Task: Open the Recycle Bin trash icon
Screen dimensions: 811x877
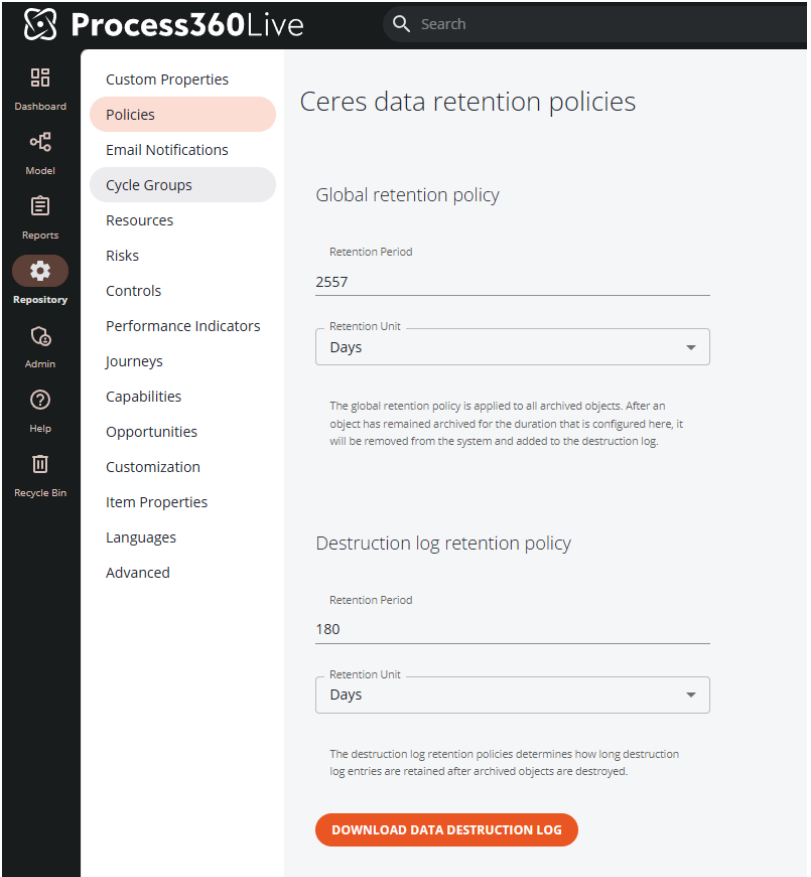Action: (x=40, y=464)
